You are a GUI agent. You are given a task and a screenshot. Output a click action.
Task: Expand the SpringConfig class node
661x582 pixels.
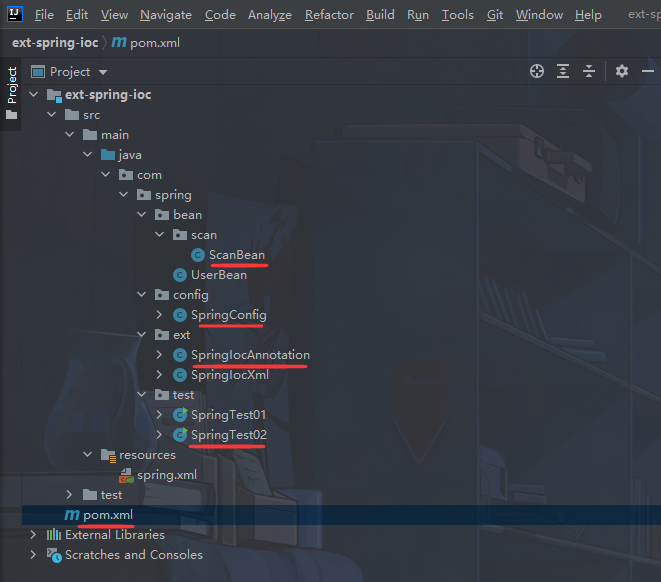[x=159, y=314]
